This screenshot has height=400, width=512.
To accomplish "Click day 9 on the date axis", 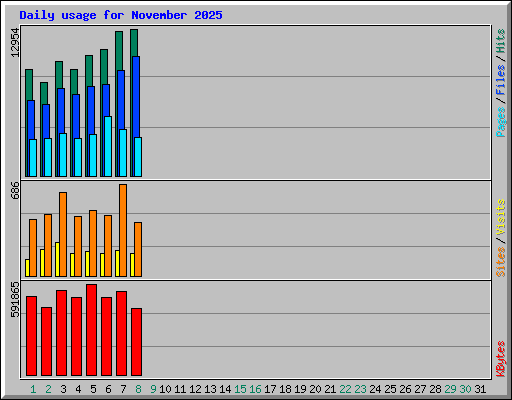I will pyautogui.click(x=153, y=389).
